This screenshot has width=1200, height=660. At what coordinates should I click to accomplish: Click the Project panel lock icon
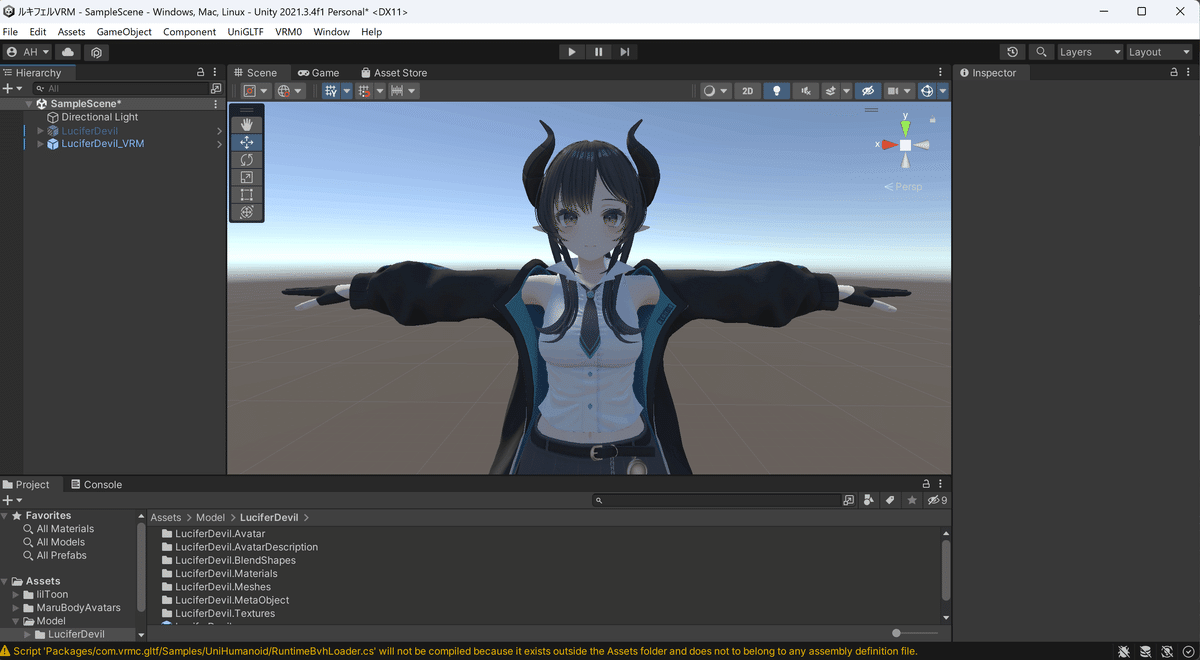tap(926, 485)
